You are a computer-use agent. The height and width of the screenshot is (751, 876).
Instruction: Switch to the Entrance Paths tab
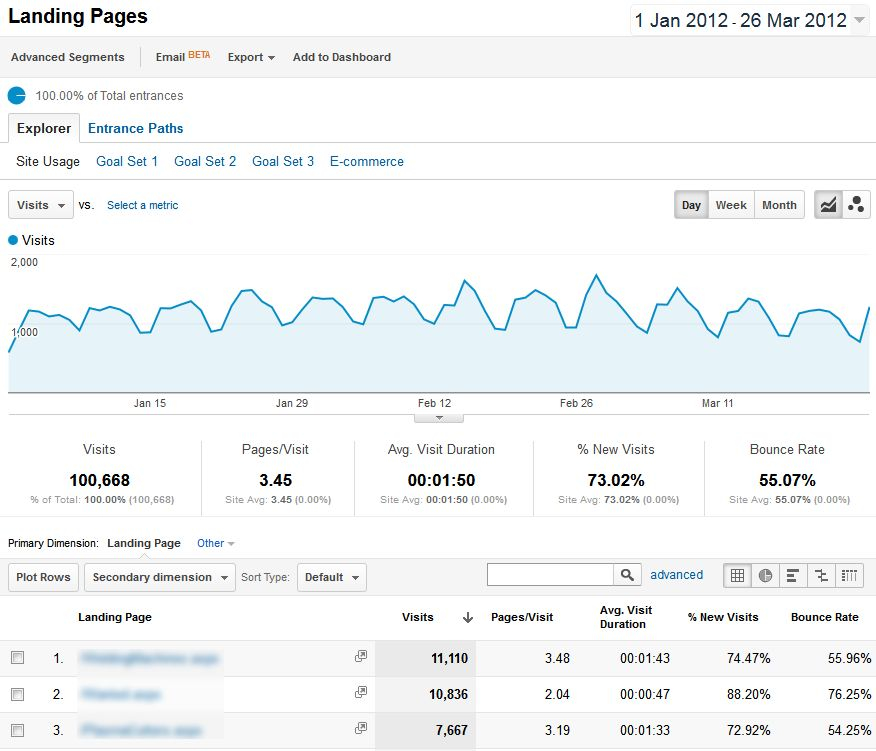[135, 128]
